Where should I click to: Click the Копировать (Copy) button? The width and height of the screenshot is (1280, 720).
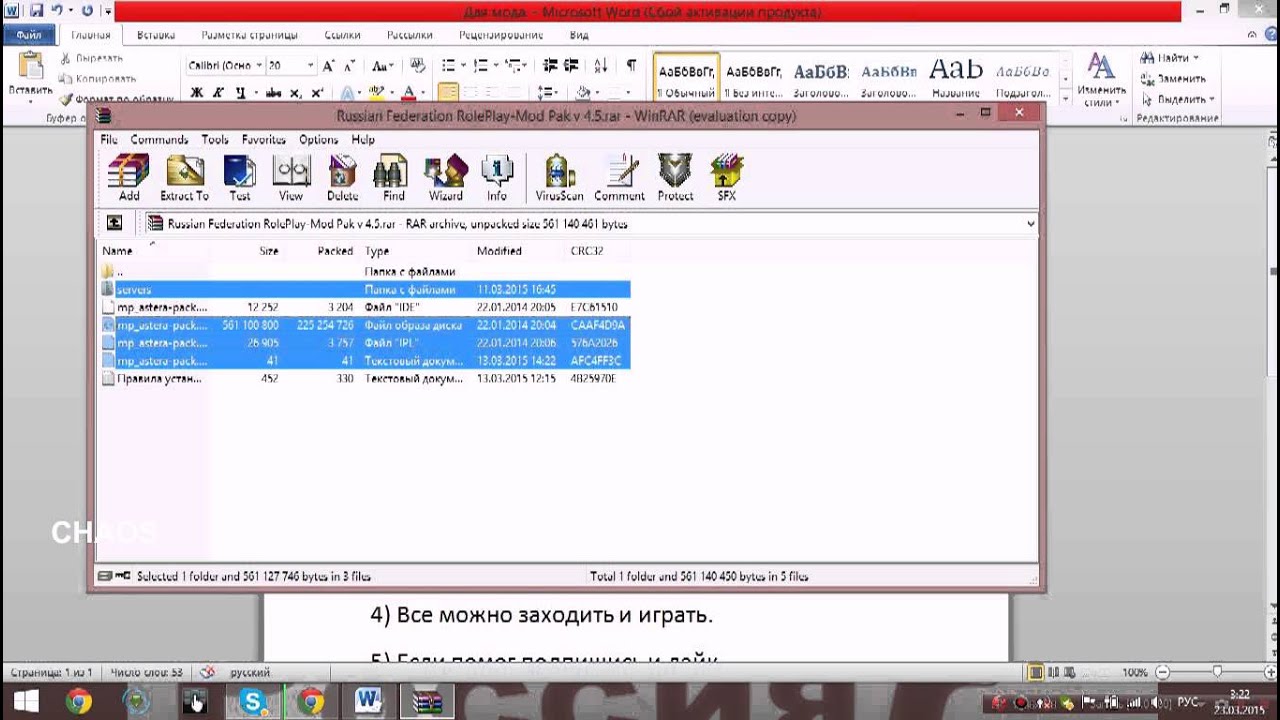[x=98, y=79]
